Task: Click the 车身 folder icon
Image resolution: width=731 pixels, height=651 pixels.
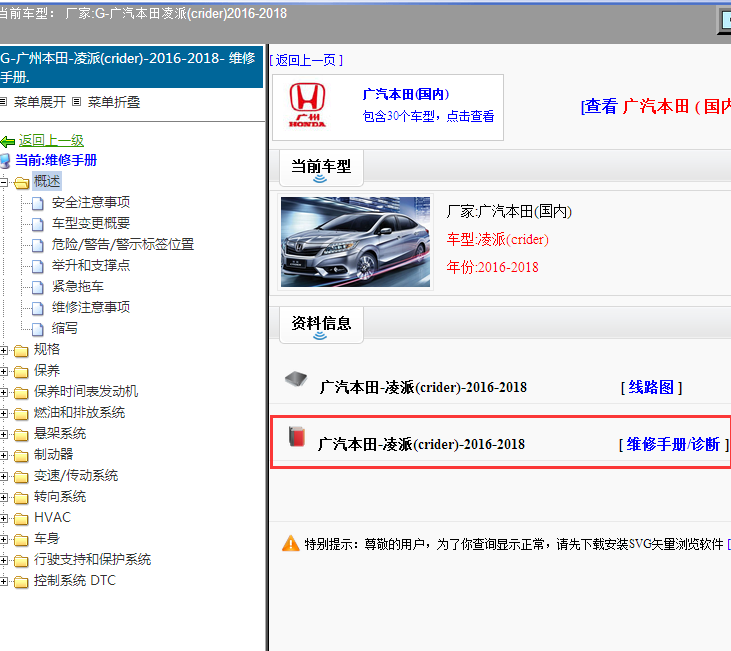Action: (x=21, y=540)
